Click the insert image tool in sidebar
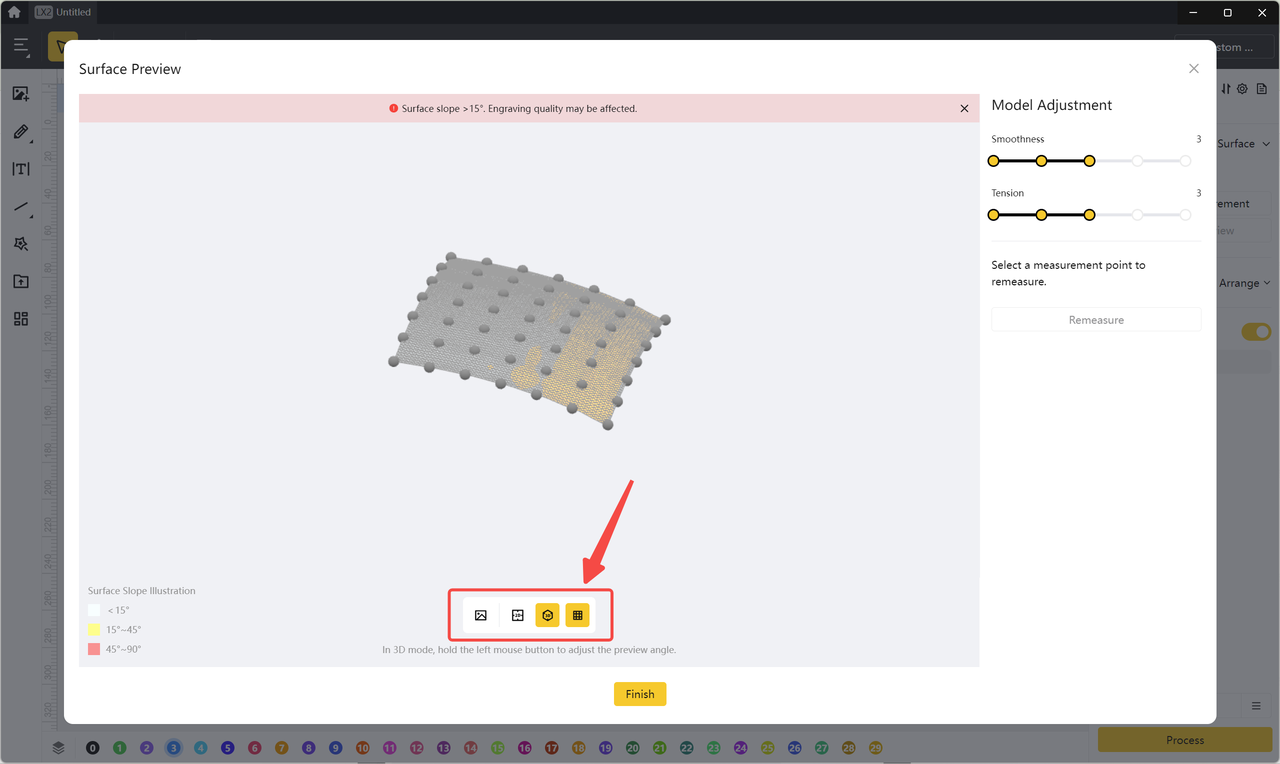 pyautogui.click(x=20, y=94)
